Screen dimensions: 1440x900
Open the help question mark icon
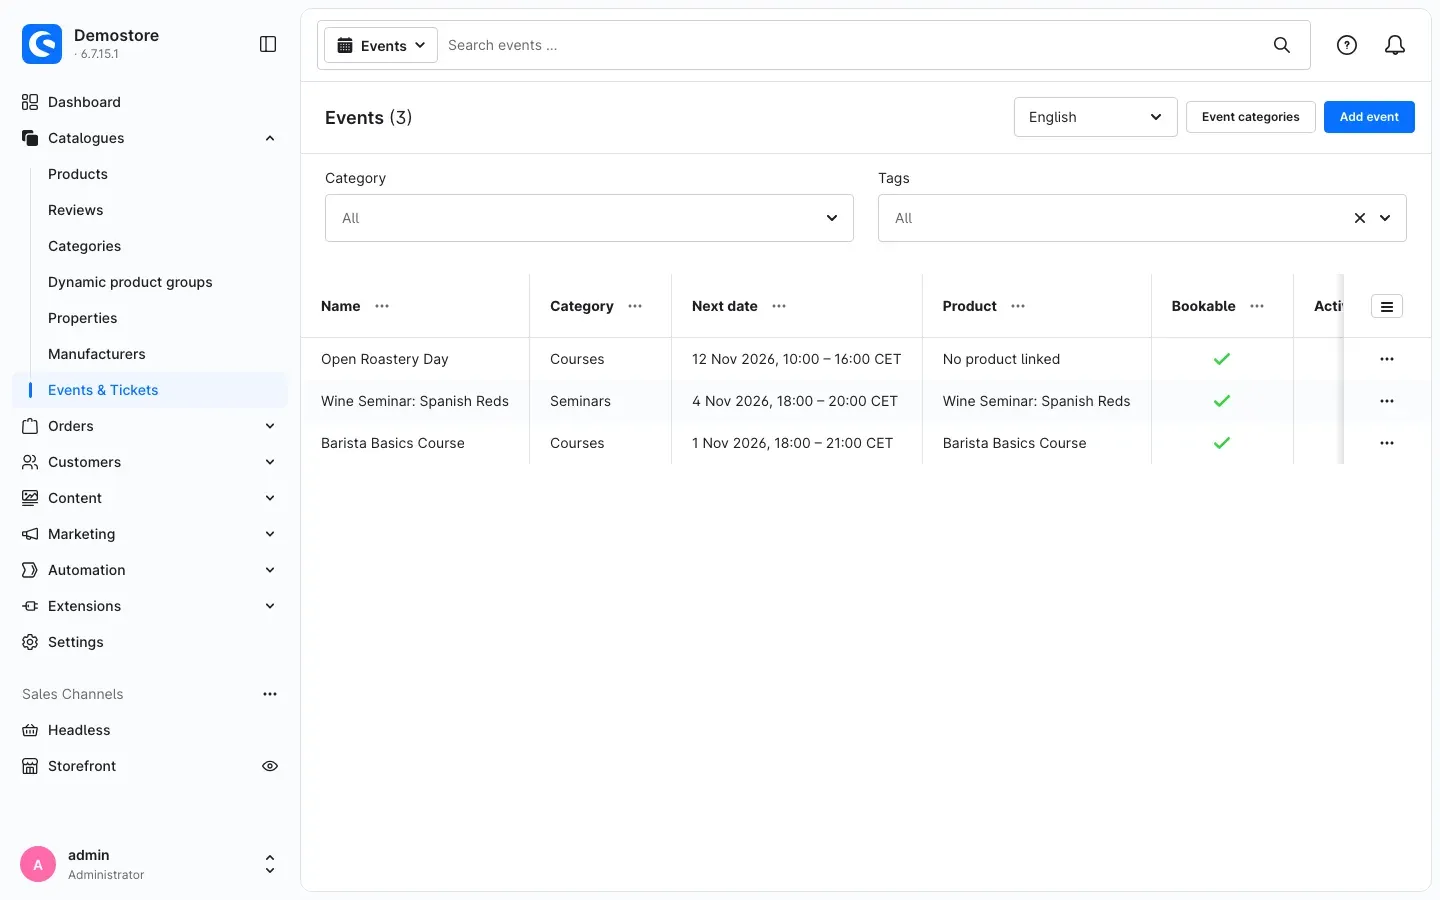(x=1347, y=45)
